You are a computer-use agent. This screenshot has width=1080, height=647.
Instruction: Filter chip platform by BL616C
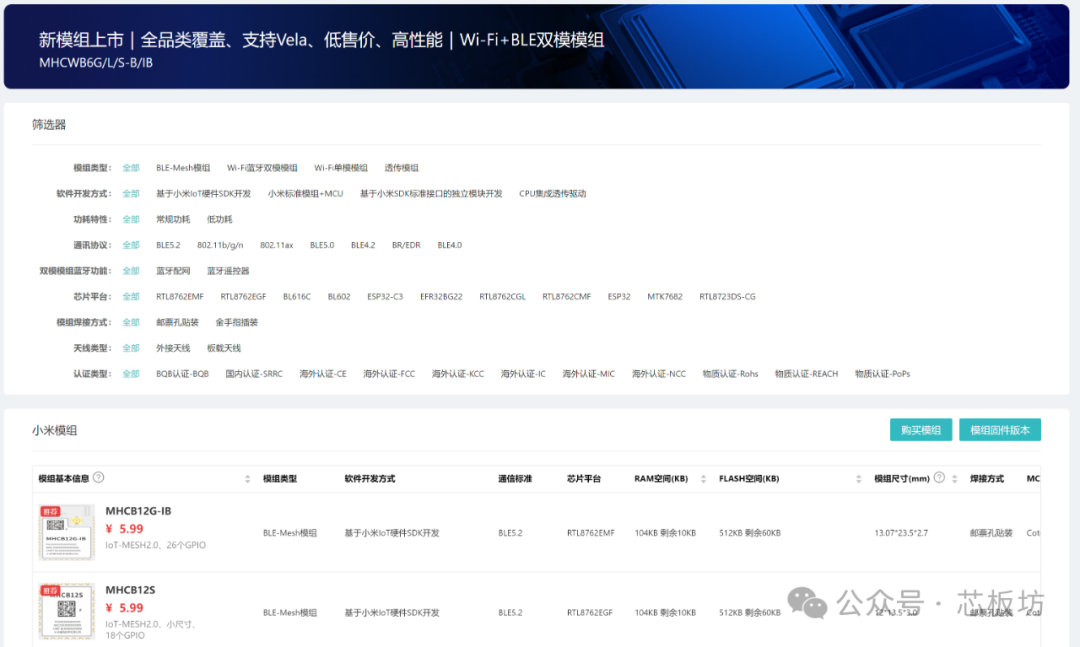click(x=297, y=296)
